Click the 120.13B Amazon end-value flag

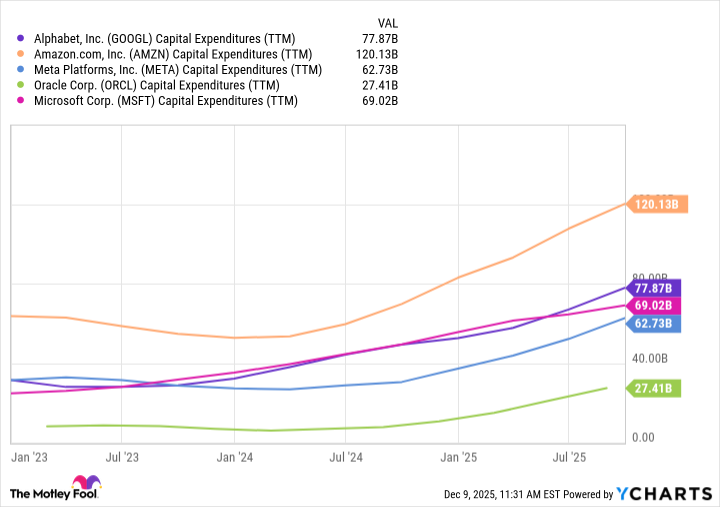(x=655, y=204)
